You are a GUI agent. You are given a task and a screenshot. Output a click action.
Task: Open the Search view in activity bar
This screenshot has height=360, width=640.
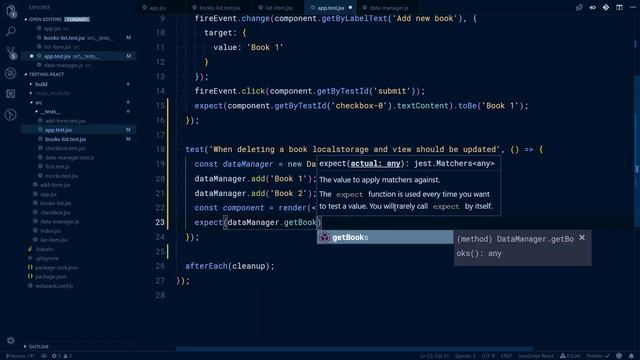(11, 31)
